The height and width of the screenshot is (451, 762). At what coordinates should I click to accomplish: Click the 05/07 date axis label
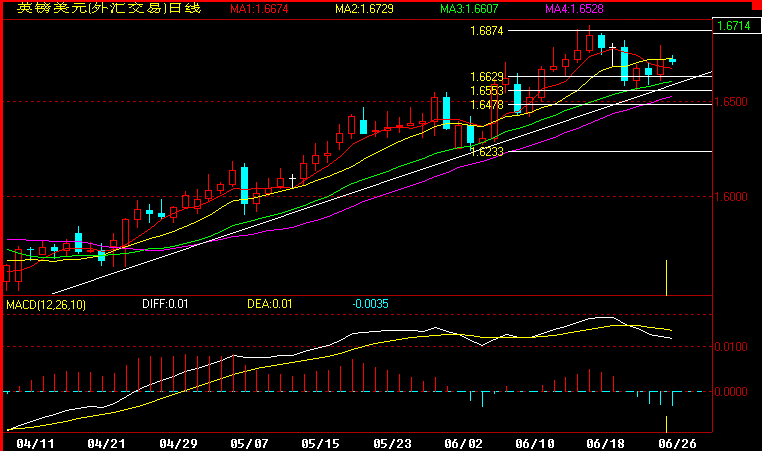(249, 443)
